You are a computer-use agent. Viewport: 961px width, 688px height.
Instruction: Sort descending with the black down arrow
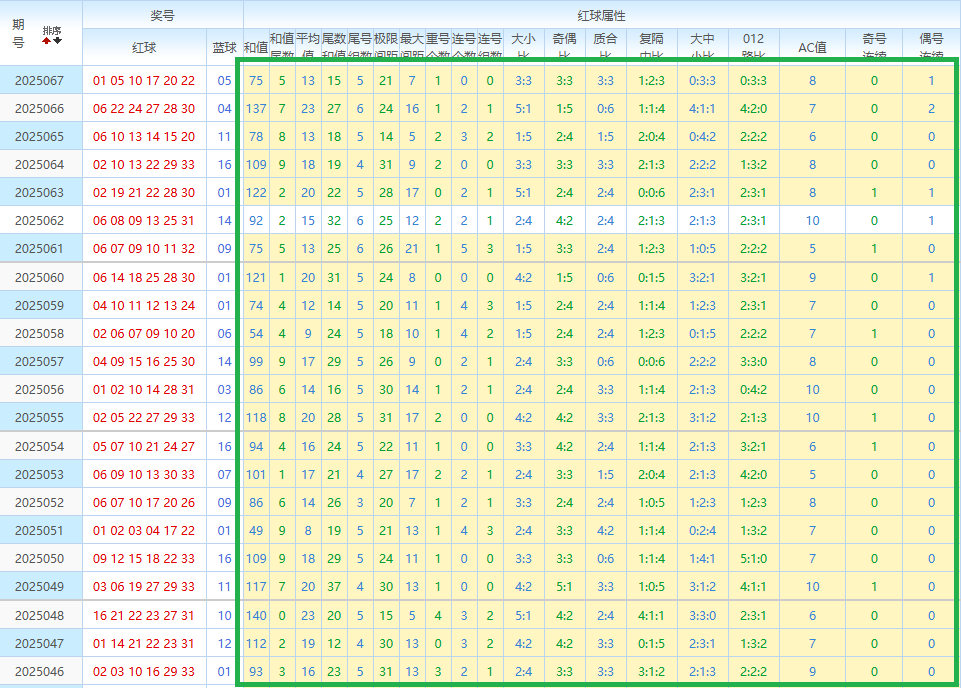(x=58, y=40)
